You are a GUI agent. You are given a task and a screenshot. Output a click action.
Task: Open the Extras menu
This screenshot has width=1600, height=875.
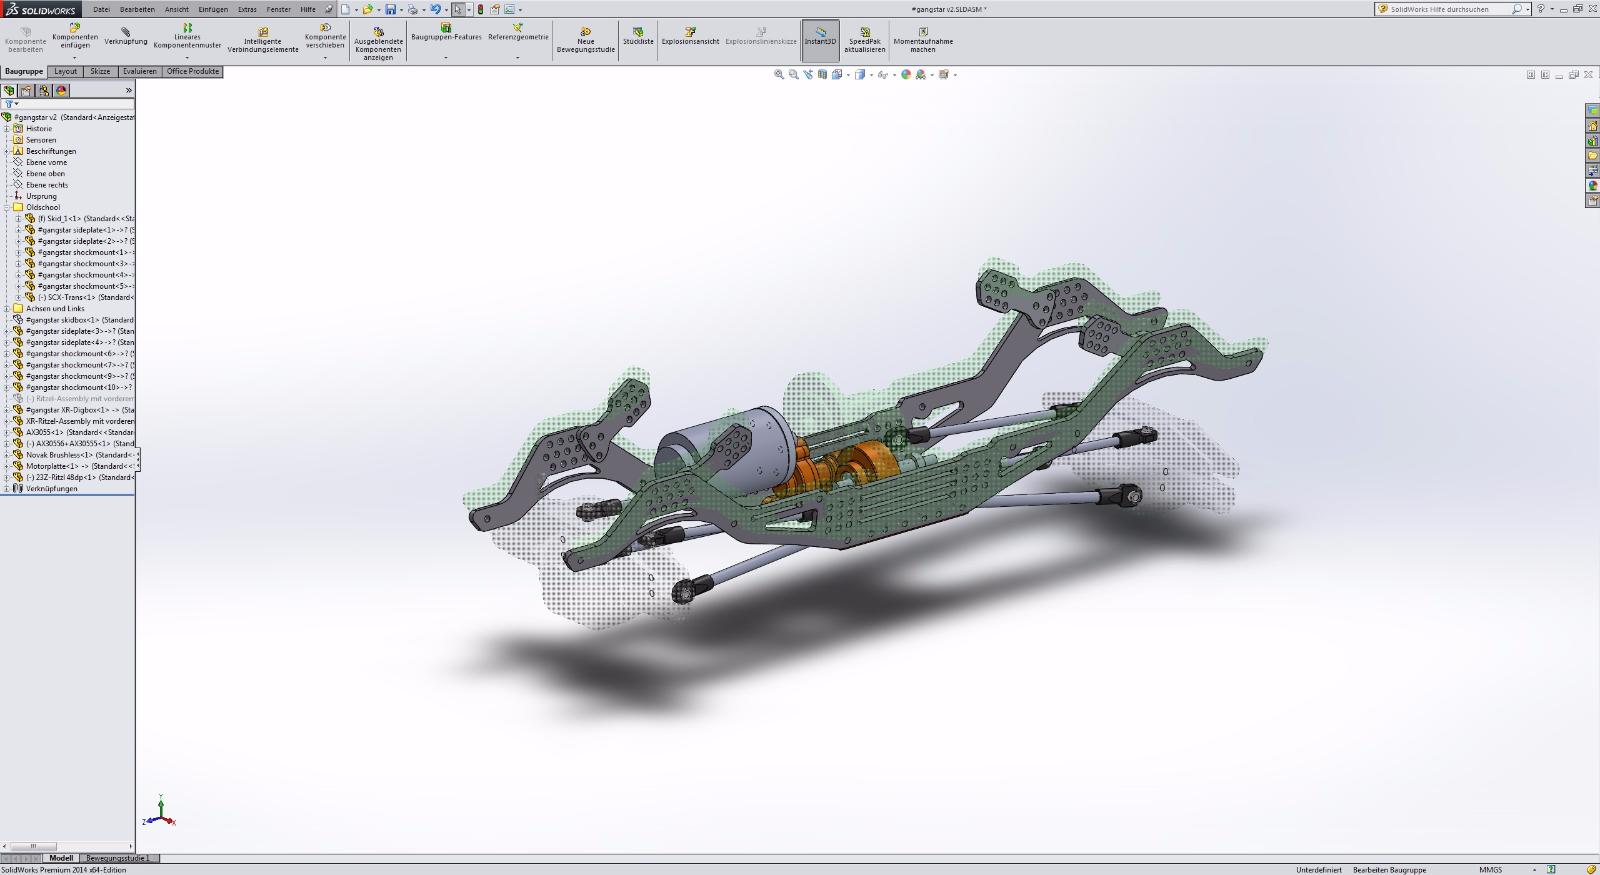point(247,9)
